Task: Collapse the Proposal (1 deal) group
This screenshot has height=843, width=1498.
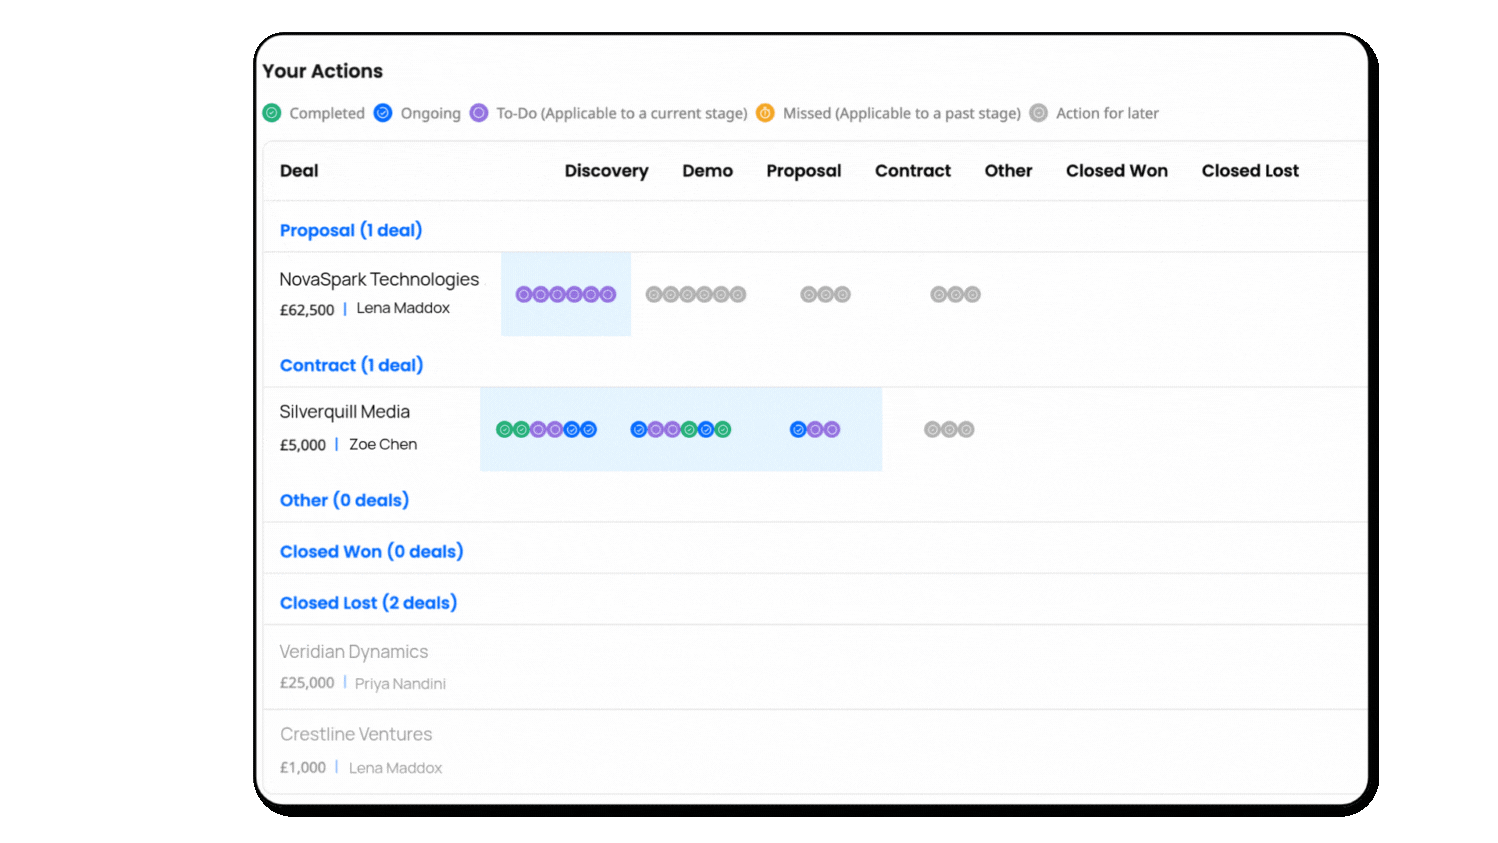Action: tap(351, 230)
